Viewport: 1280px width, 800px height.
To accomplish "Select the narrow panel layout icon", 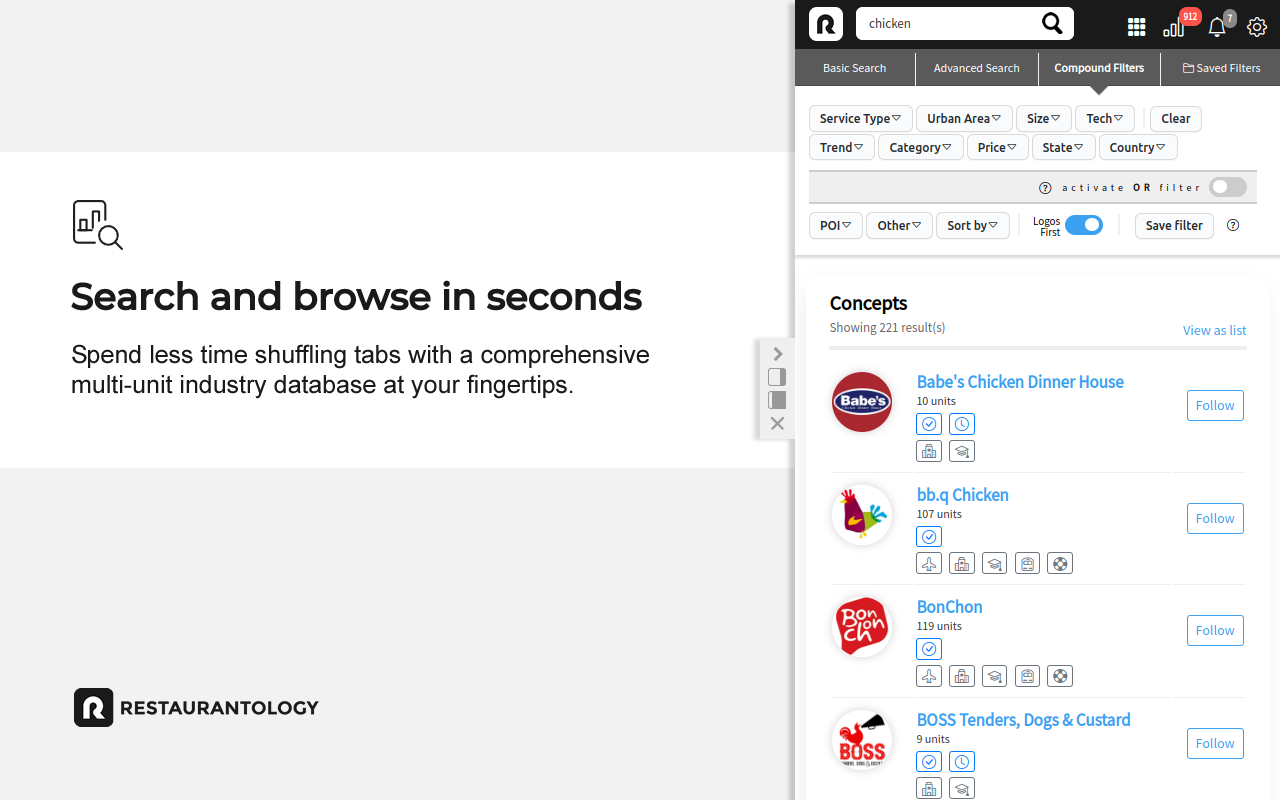I will tap(777, 377).
